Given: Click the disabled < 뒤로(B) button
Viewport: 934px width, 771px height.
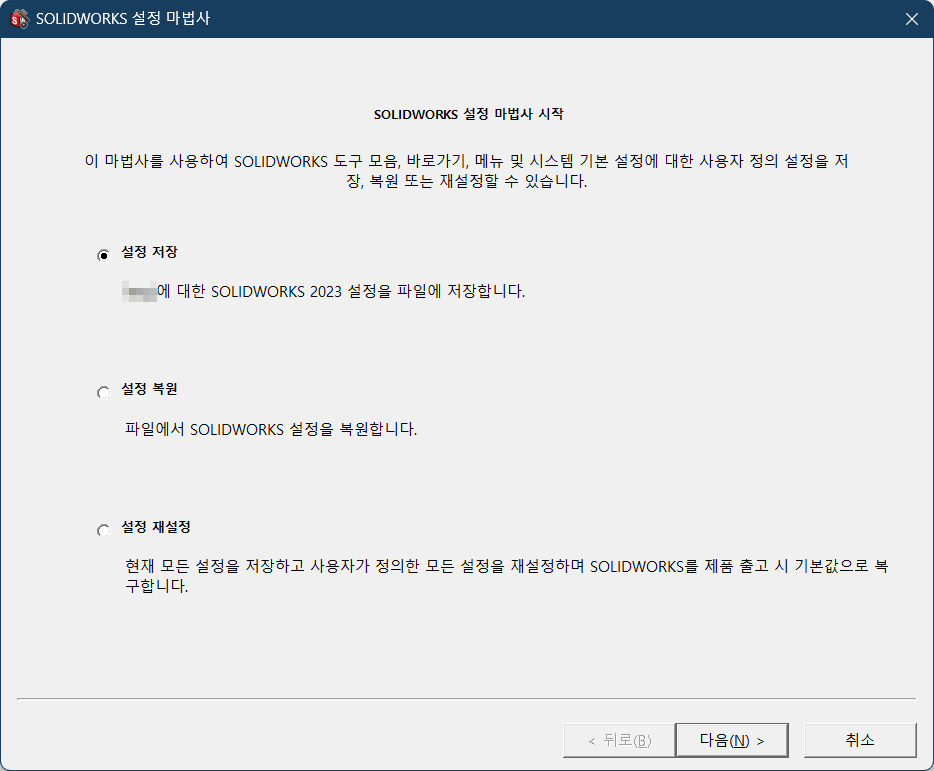Looking at the screenshot, I should point(619,741).
